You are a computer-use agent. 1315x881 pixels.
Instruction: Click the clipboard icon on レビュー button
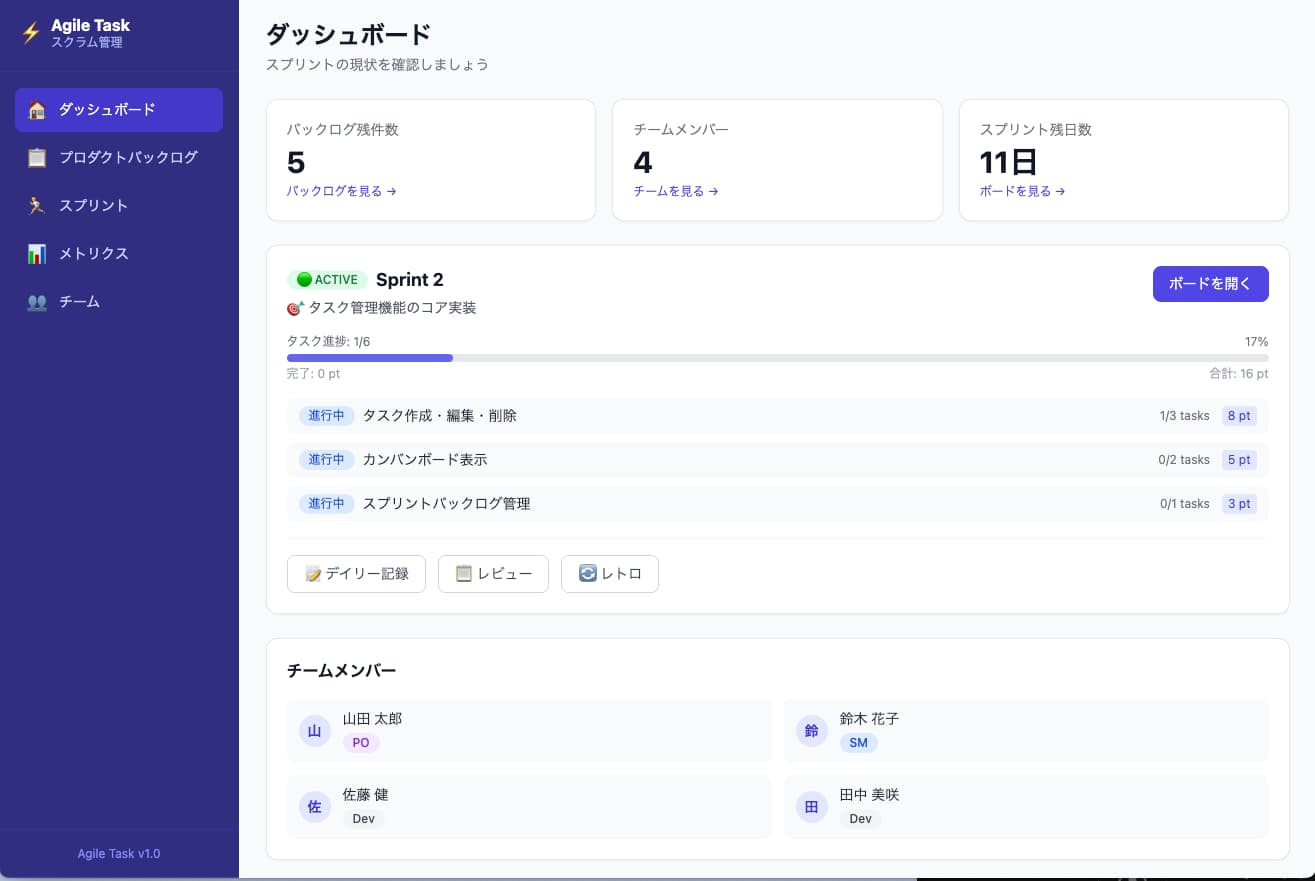point(463,573)
